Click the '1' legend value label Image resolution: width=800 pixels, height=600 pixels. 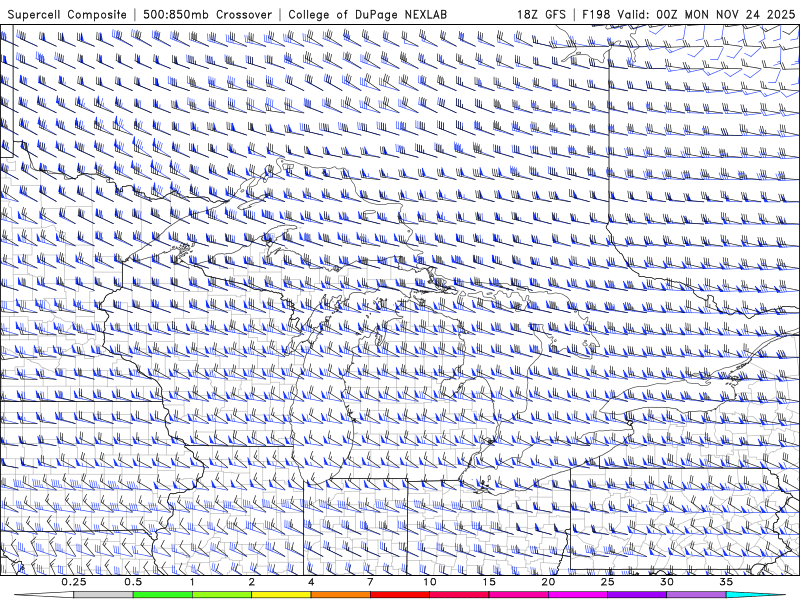tap(192, 582)
